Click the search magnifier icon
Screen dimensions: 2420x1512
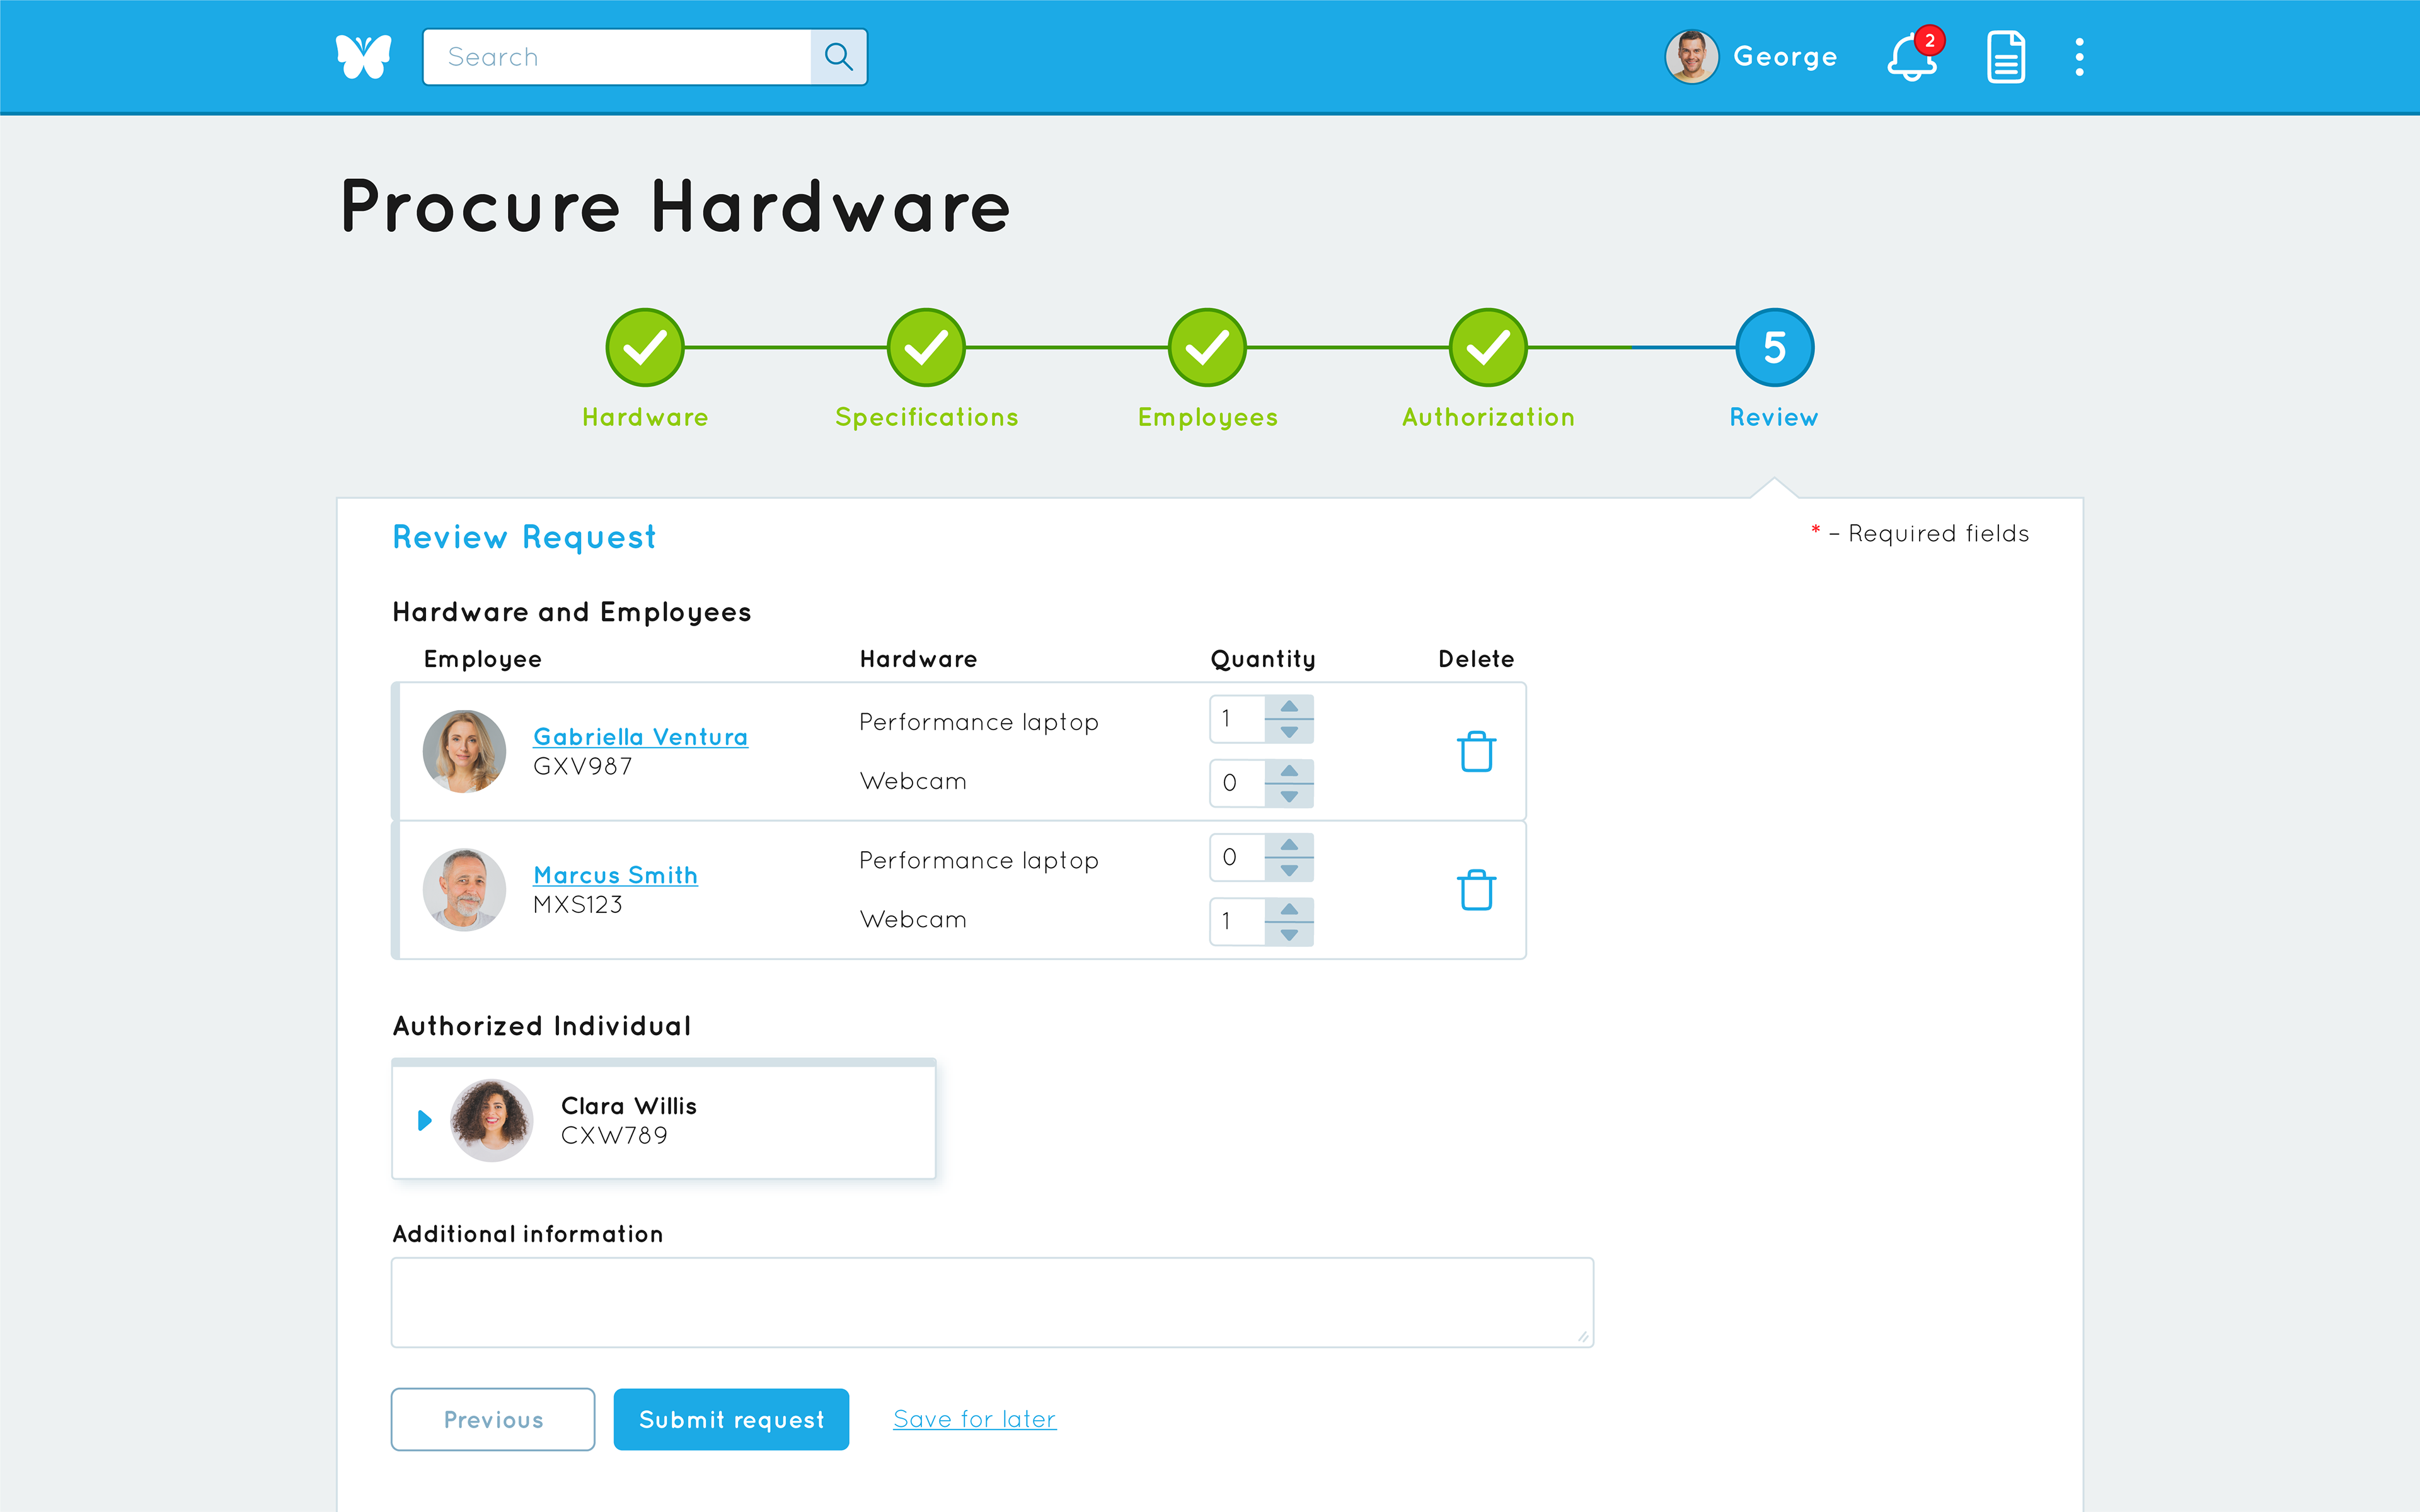(x=839, y=57)
